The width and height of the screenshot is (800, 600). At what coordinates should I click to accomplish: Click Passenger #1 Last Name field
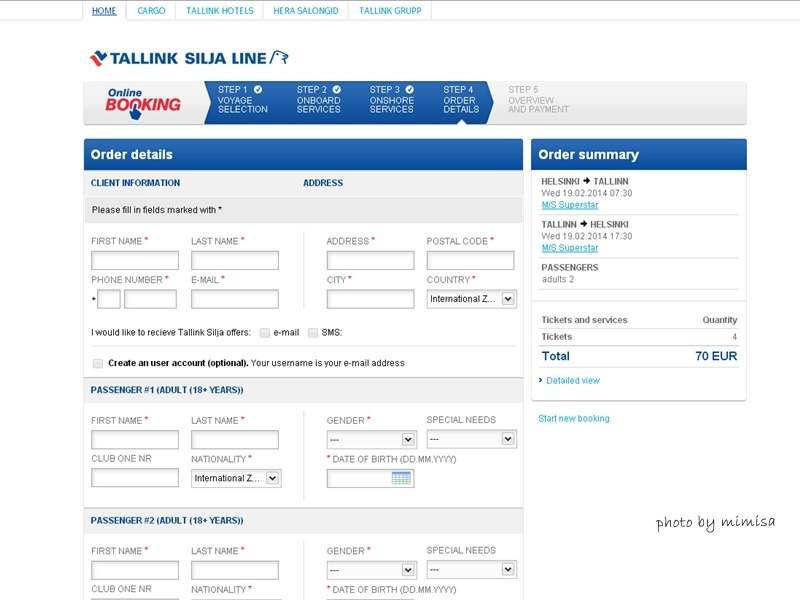pyautogui.click(x=235, y=439)
